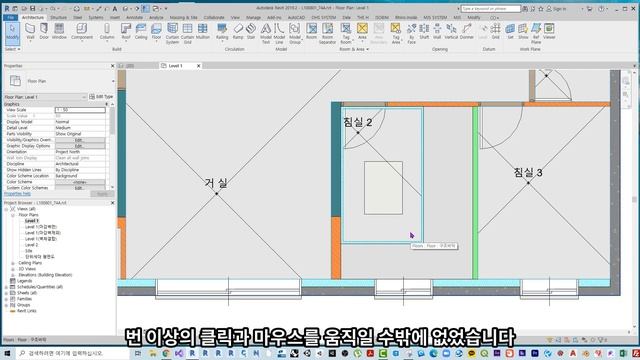The width and height of the screenshot is (640, 360).
Task: Open the File menu tab
Action: 11,18
